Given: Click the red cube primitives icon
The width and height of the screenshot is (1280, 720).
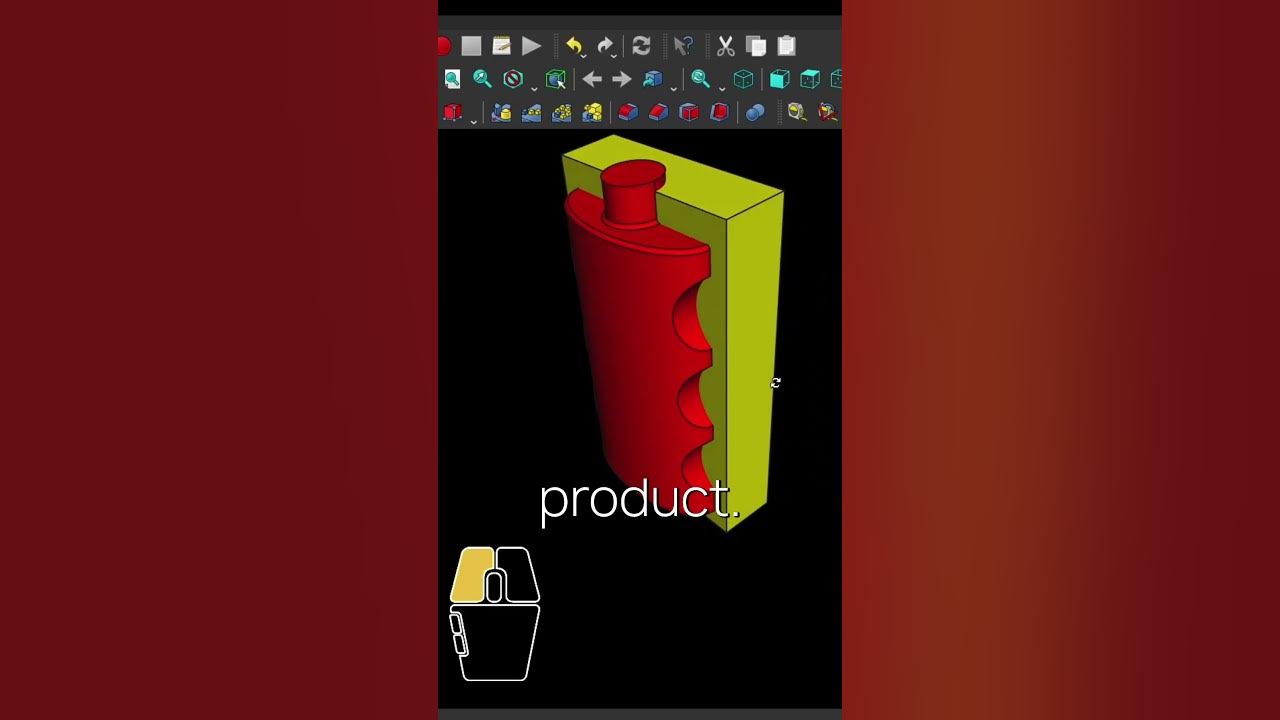Looking at the screenshot, I should (452, 112).
